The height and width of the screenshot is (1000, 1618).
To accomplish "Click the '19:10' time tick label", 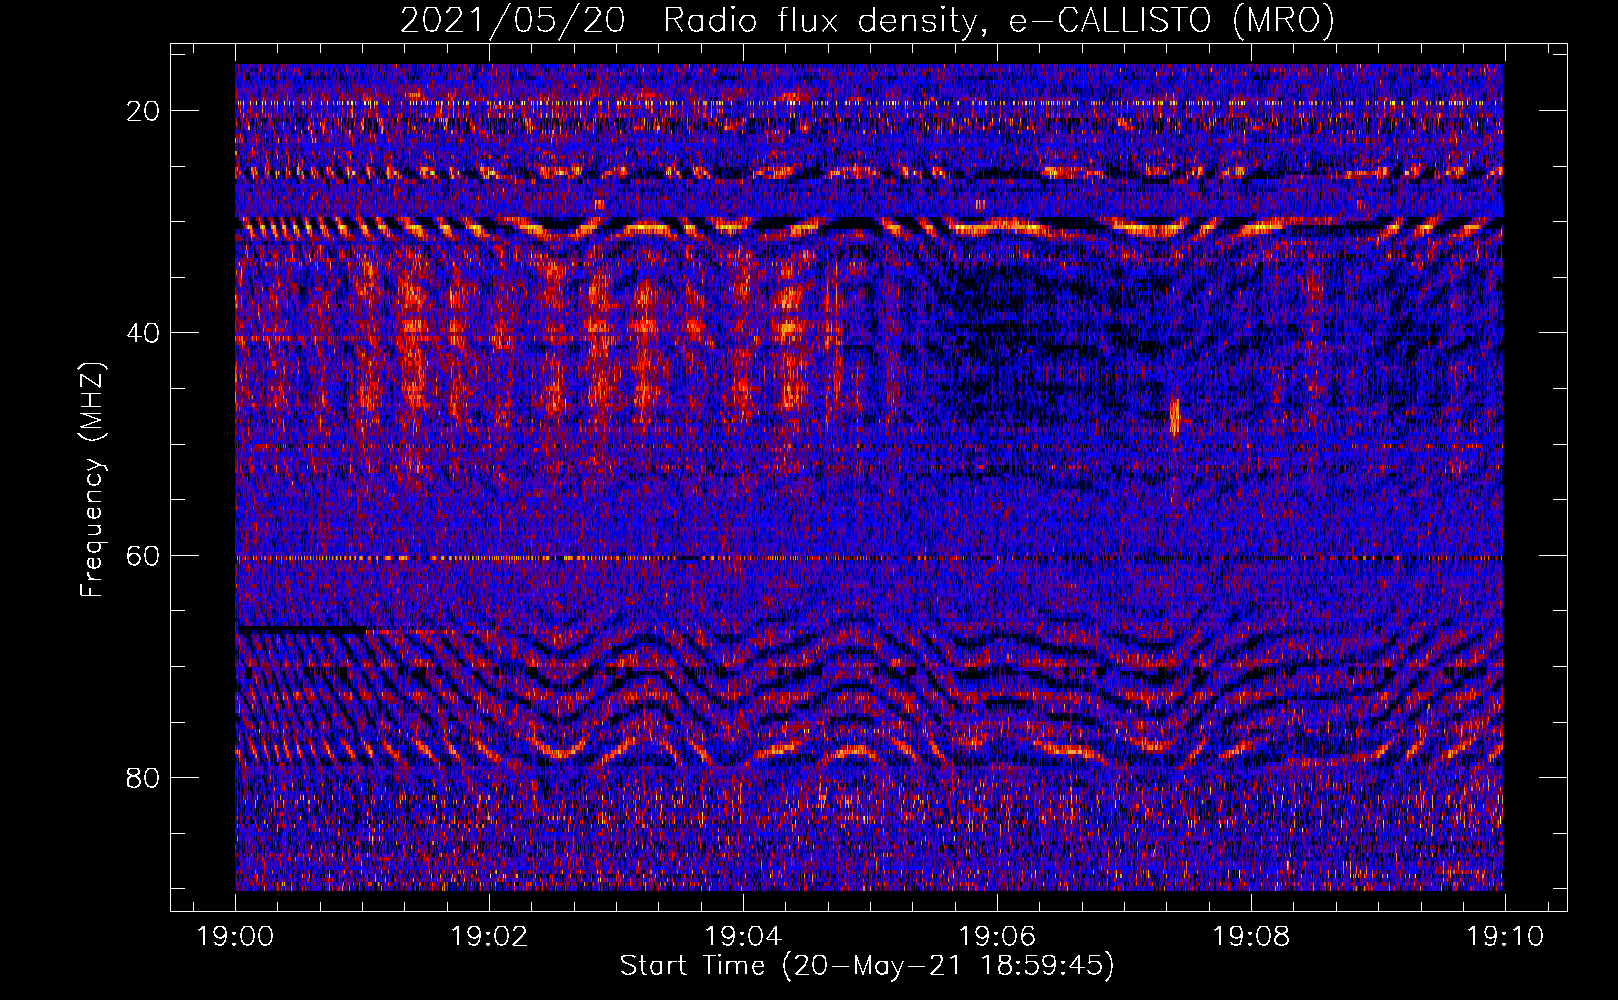I will click(x=1504, y=936).
